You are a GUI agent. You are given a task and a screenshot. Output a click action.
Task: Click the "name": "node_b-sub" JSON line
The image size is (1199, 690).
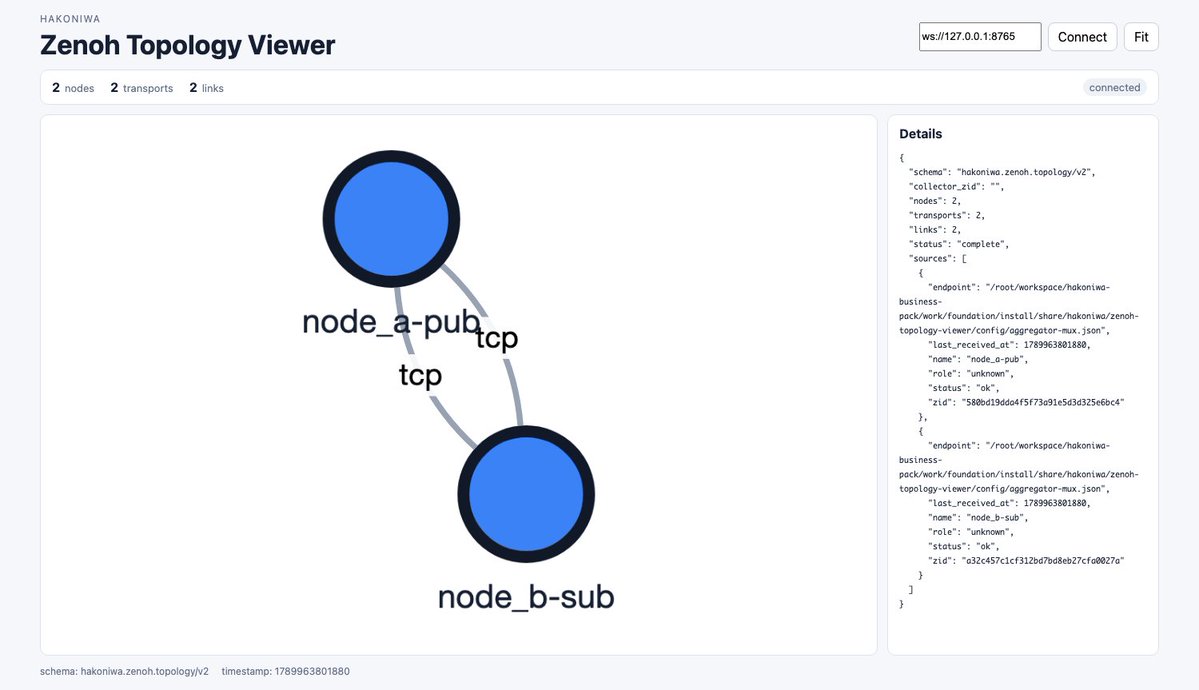point(978,518)
